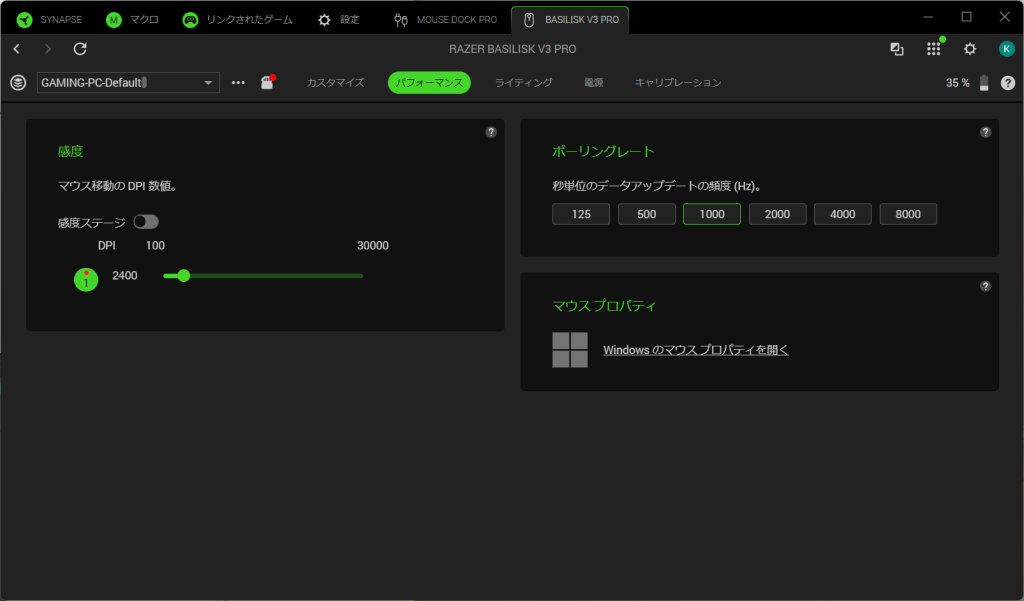Image resolution: width=1024 pixels, height=601 pixels.
Task: Refresh the page with the reload icon
Action: (80, 49)
